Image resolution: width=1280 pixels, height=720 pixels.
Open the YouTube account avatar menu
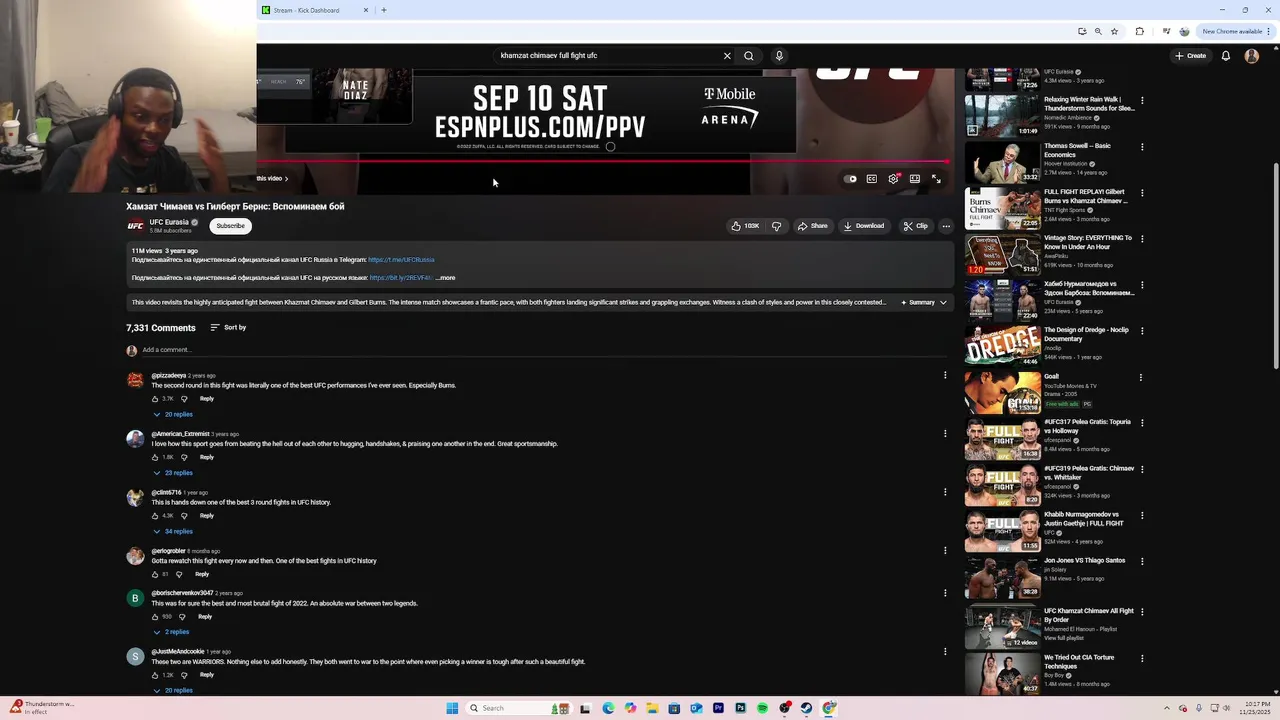1251,56
